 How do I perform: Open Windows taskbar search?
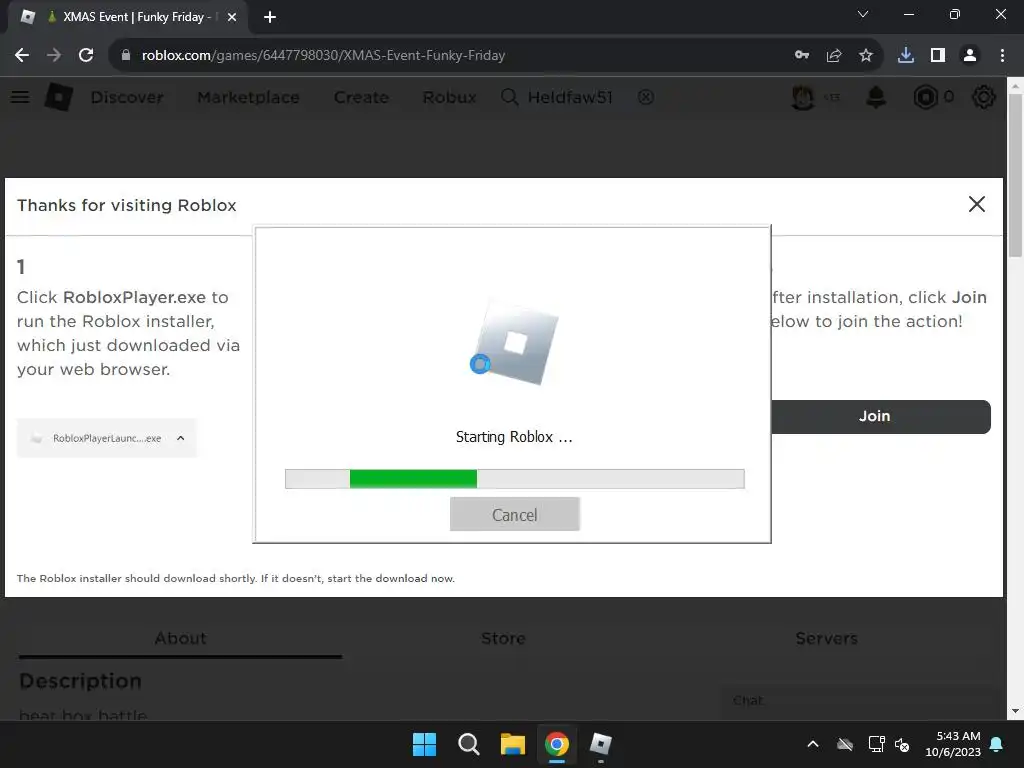pyautogui.click(x=468, y=744)
